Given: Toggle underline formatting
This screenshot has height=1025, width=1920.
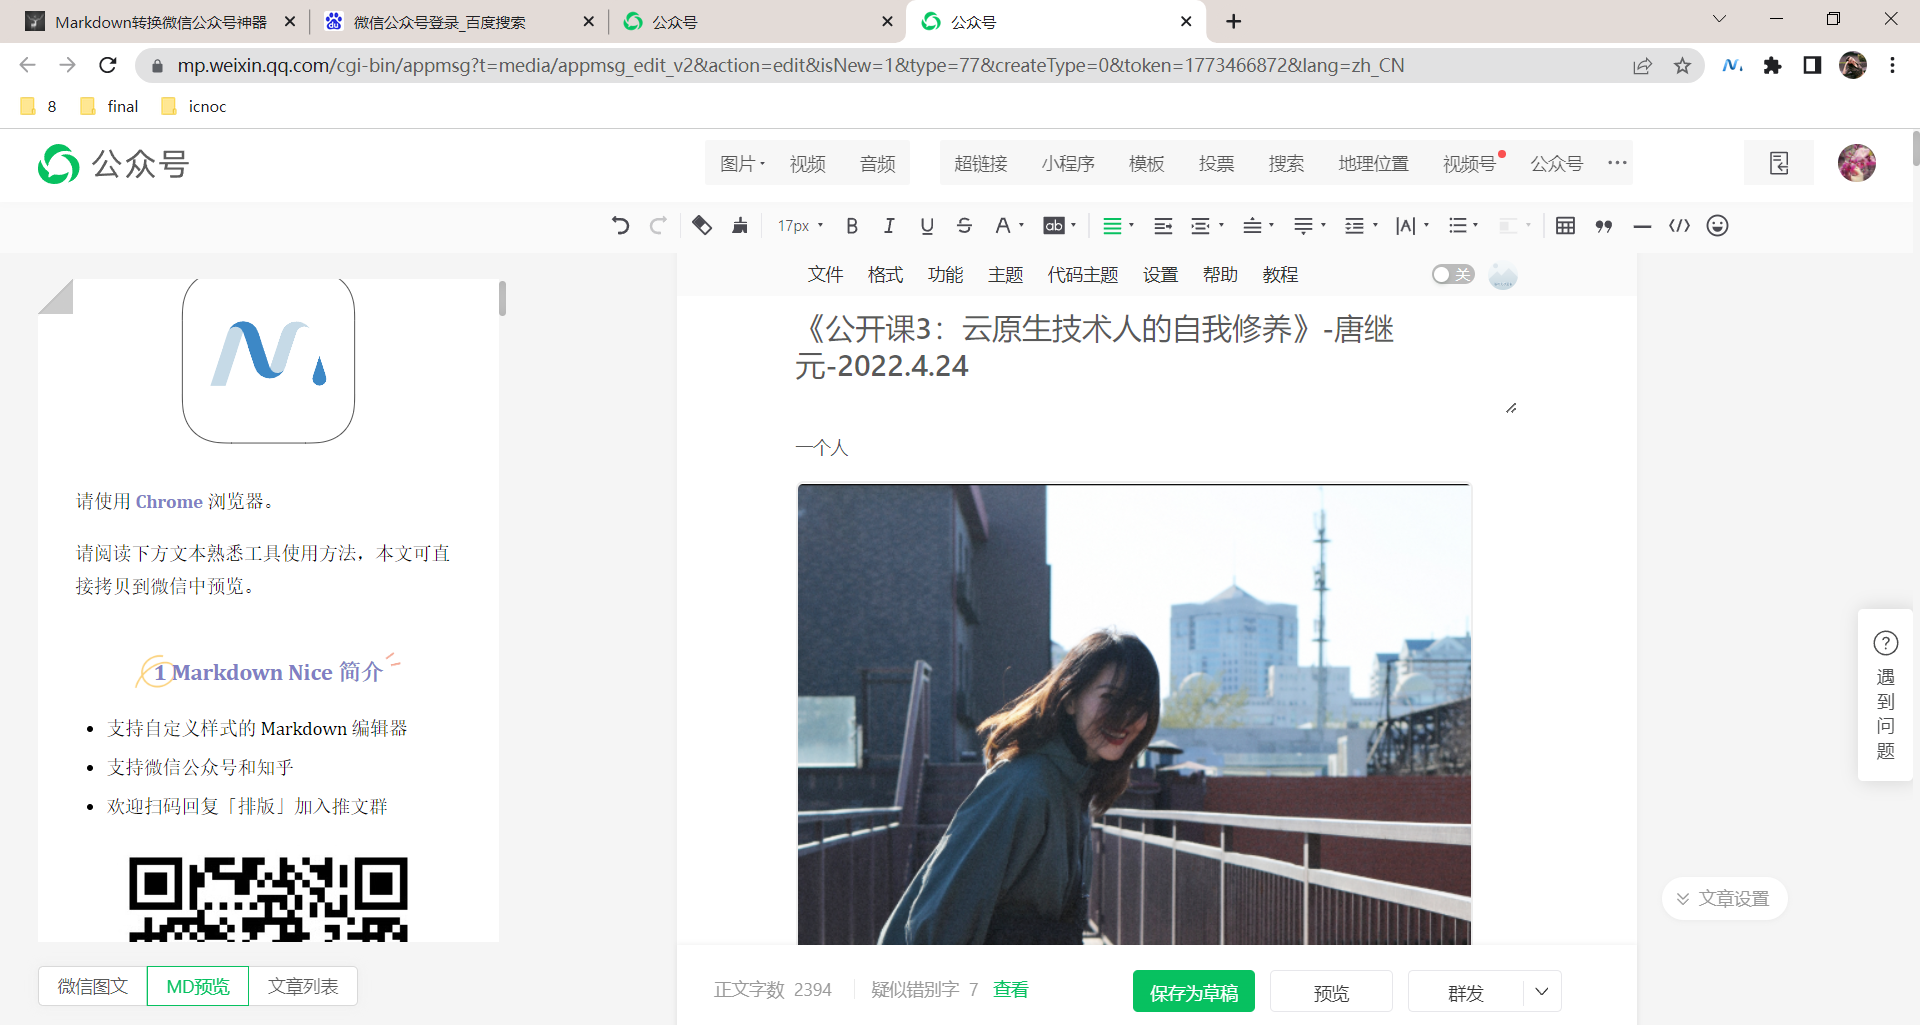Looking at the screenshot, I should 927,226.
